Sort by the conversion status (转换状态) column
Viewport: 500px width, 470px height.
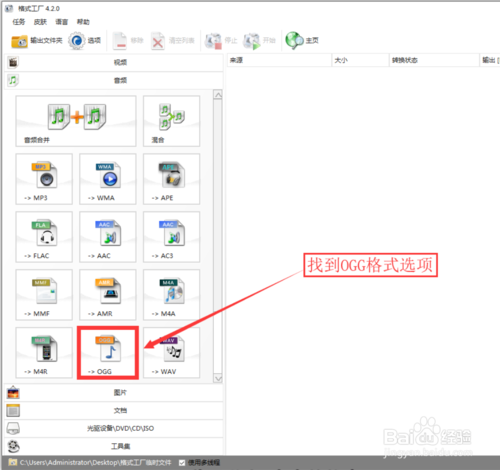(x=434, y=60)
